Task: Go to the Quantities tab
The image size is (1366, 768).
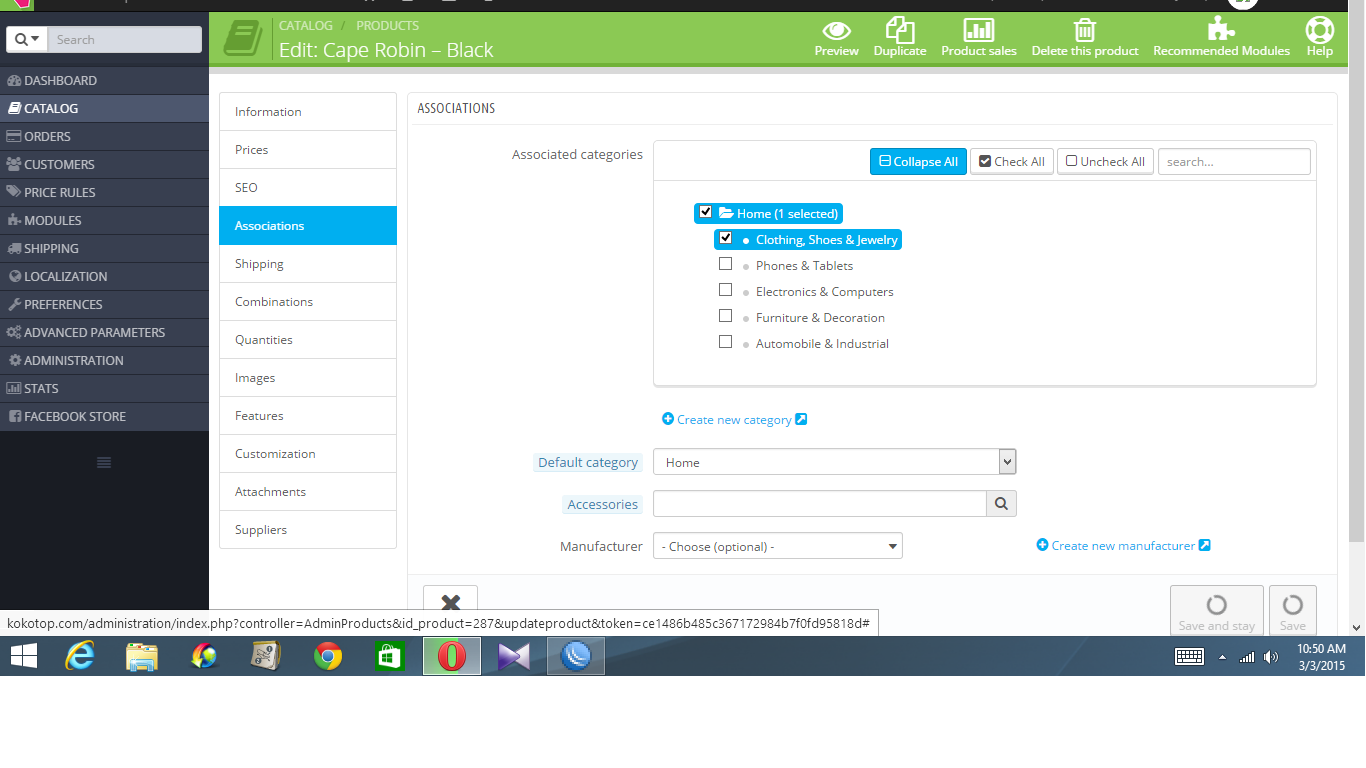Action: tap(308, 340)
